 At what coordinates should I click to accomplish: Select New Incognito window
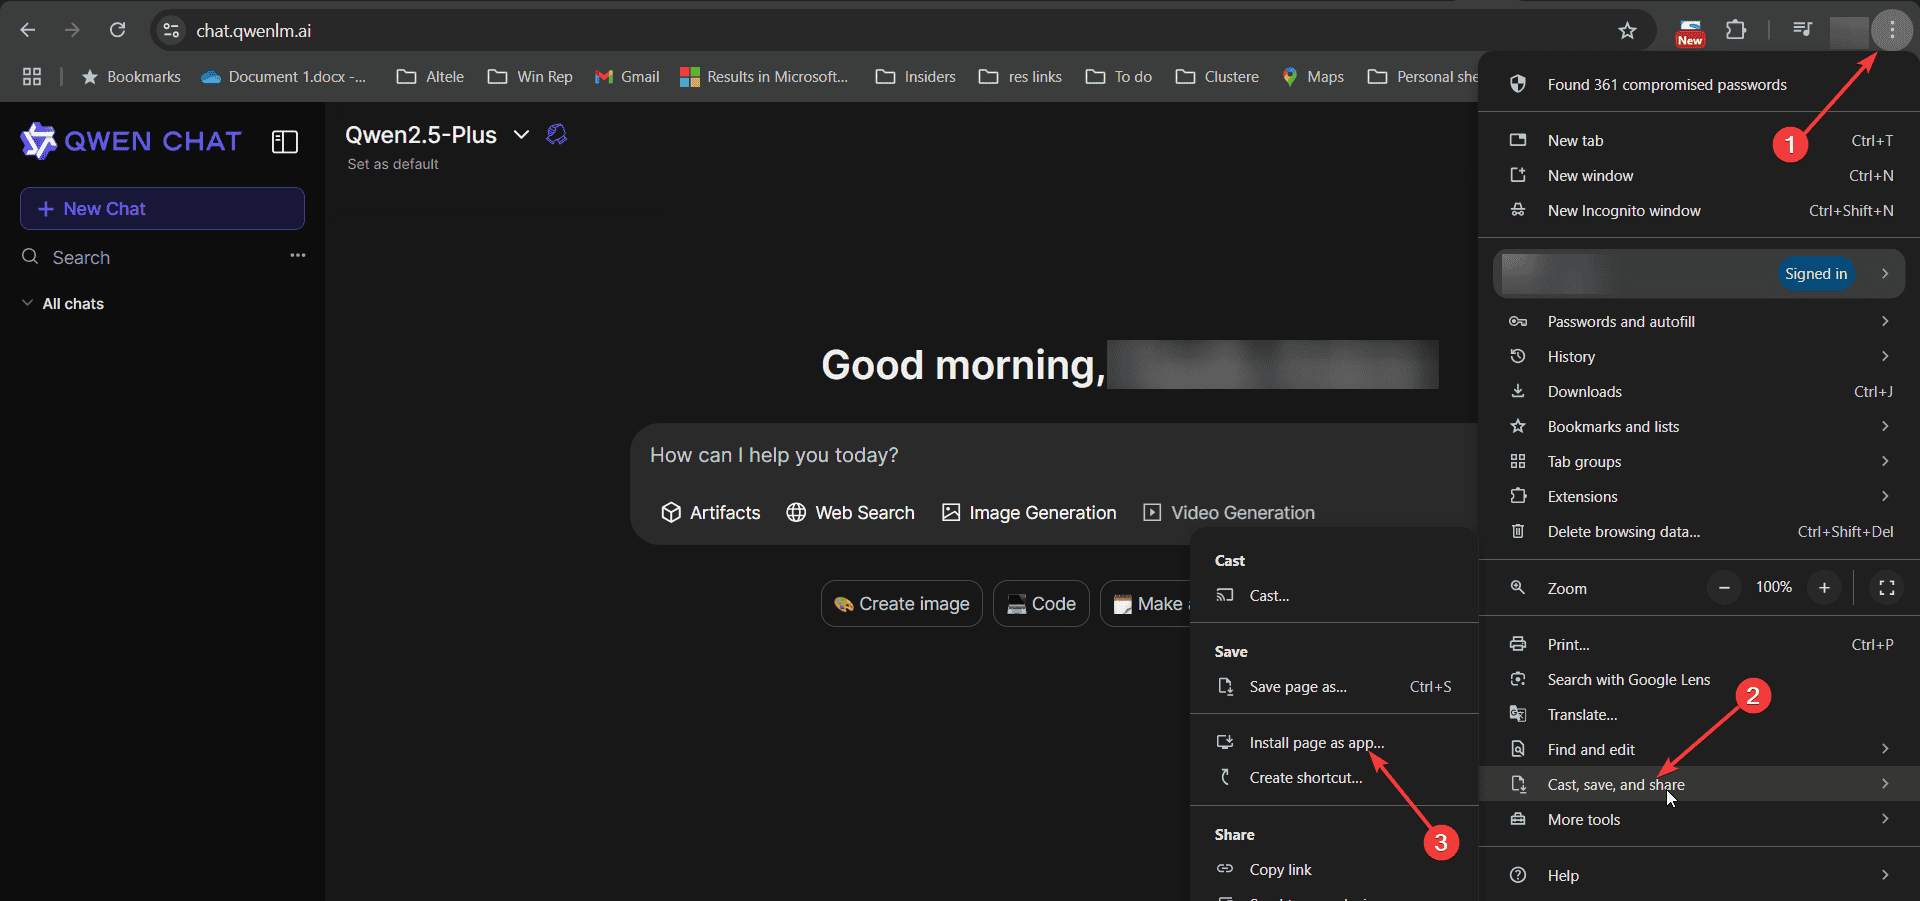point(1699,210)
